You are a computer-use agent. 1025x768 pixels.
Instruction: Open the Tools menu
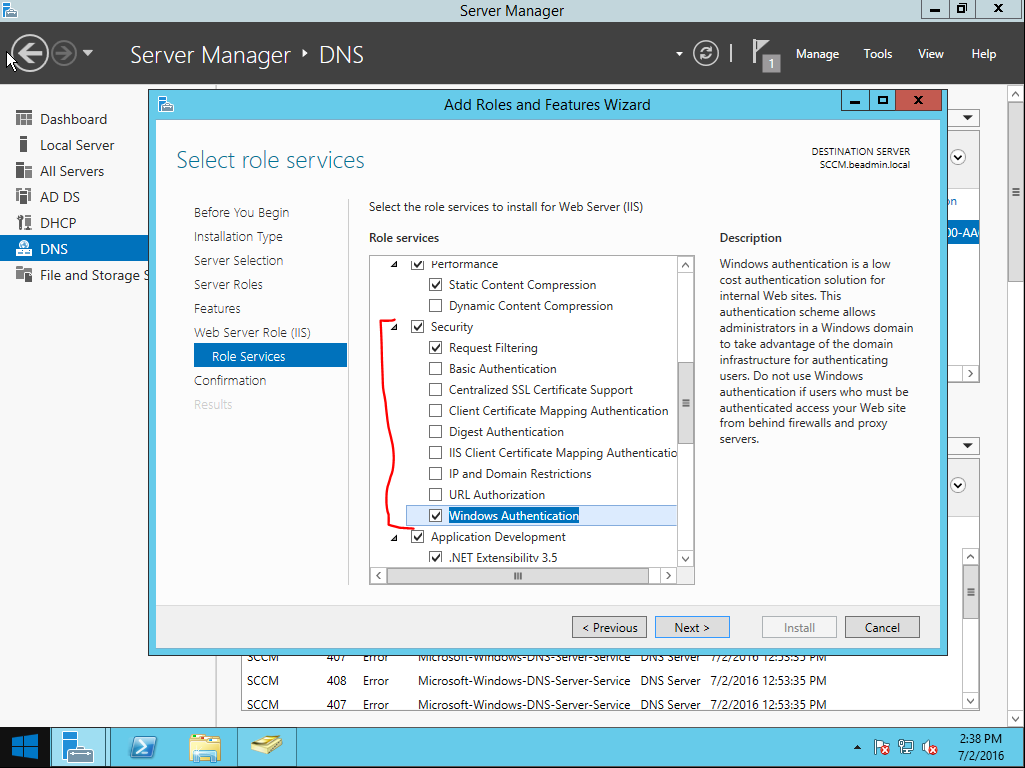click(x=877, y=54)
